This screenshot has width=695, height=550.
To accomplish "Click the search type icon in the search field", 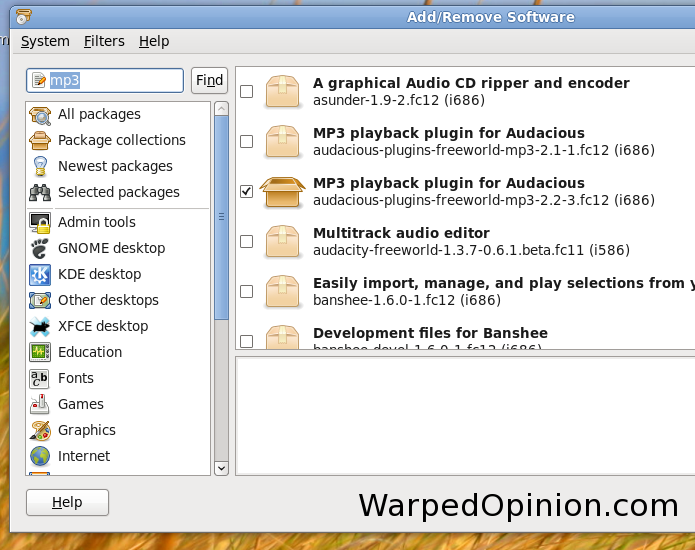I will pos(39,80).
